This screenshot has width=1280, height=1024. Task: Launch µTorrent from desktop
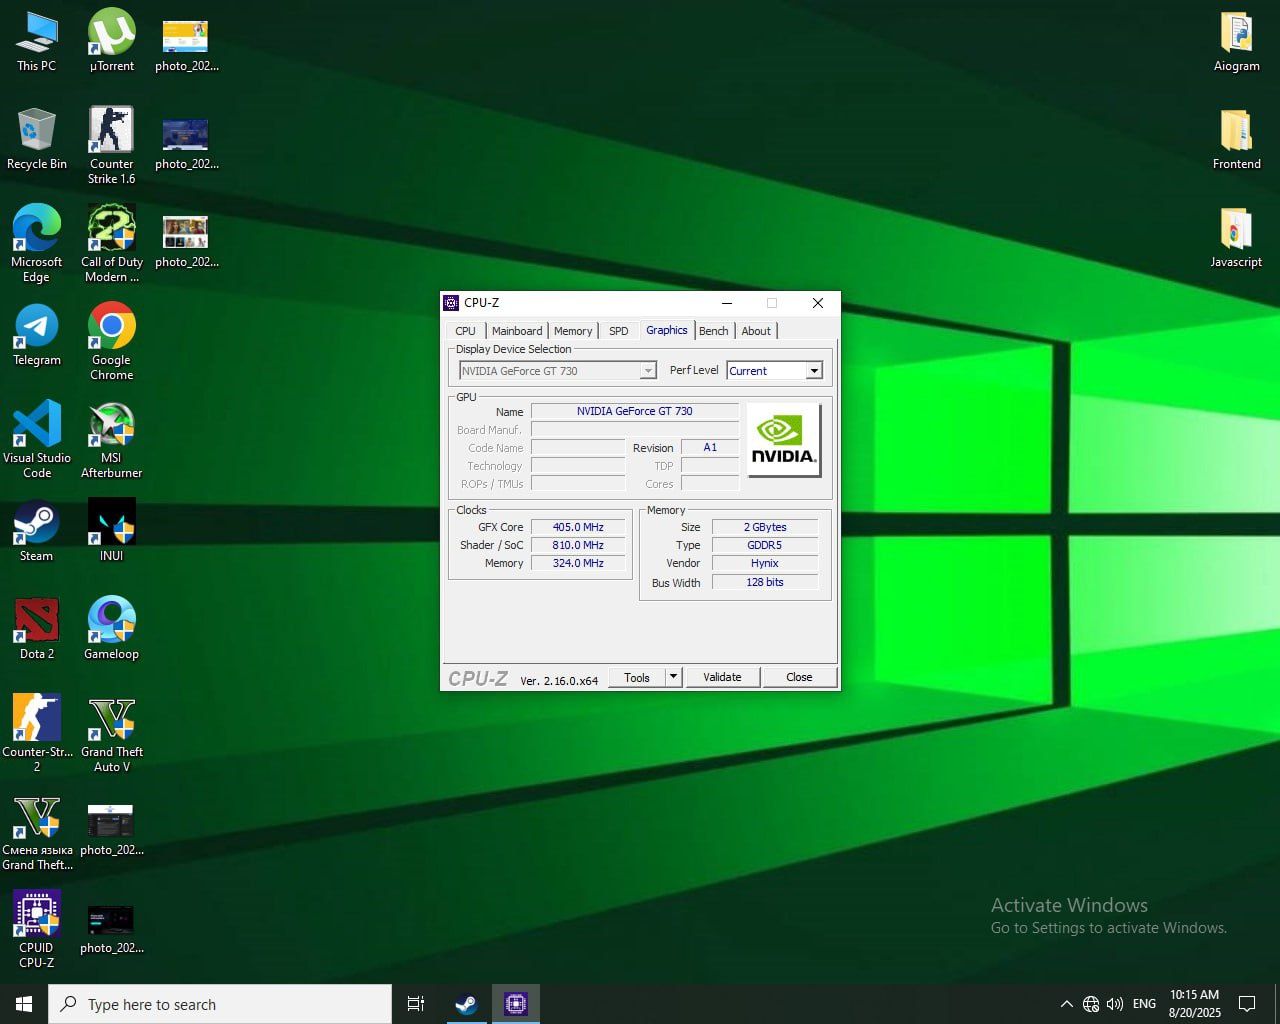111,41
